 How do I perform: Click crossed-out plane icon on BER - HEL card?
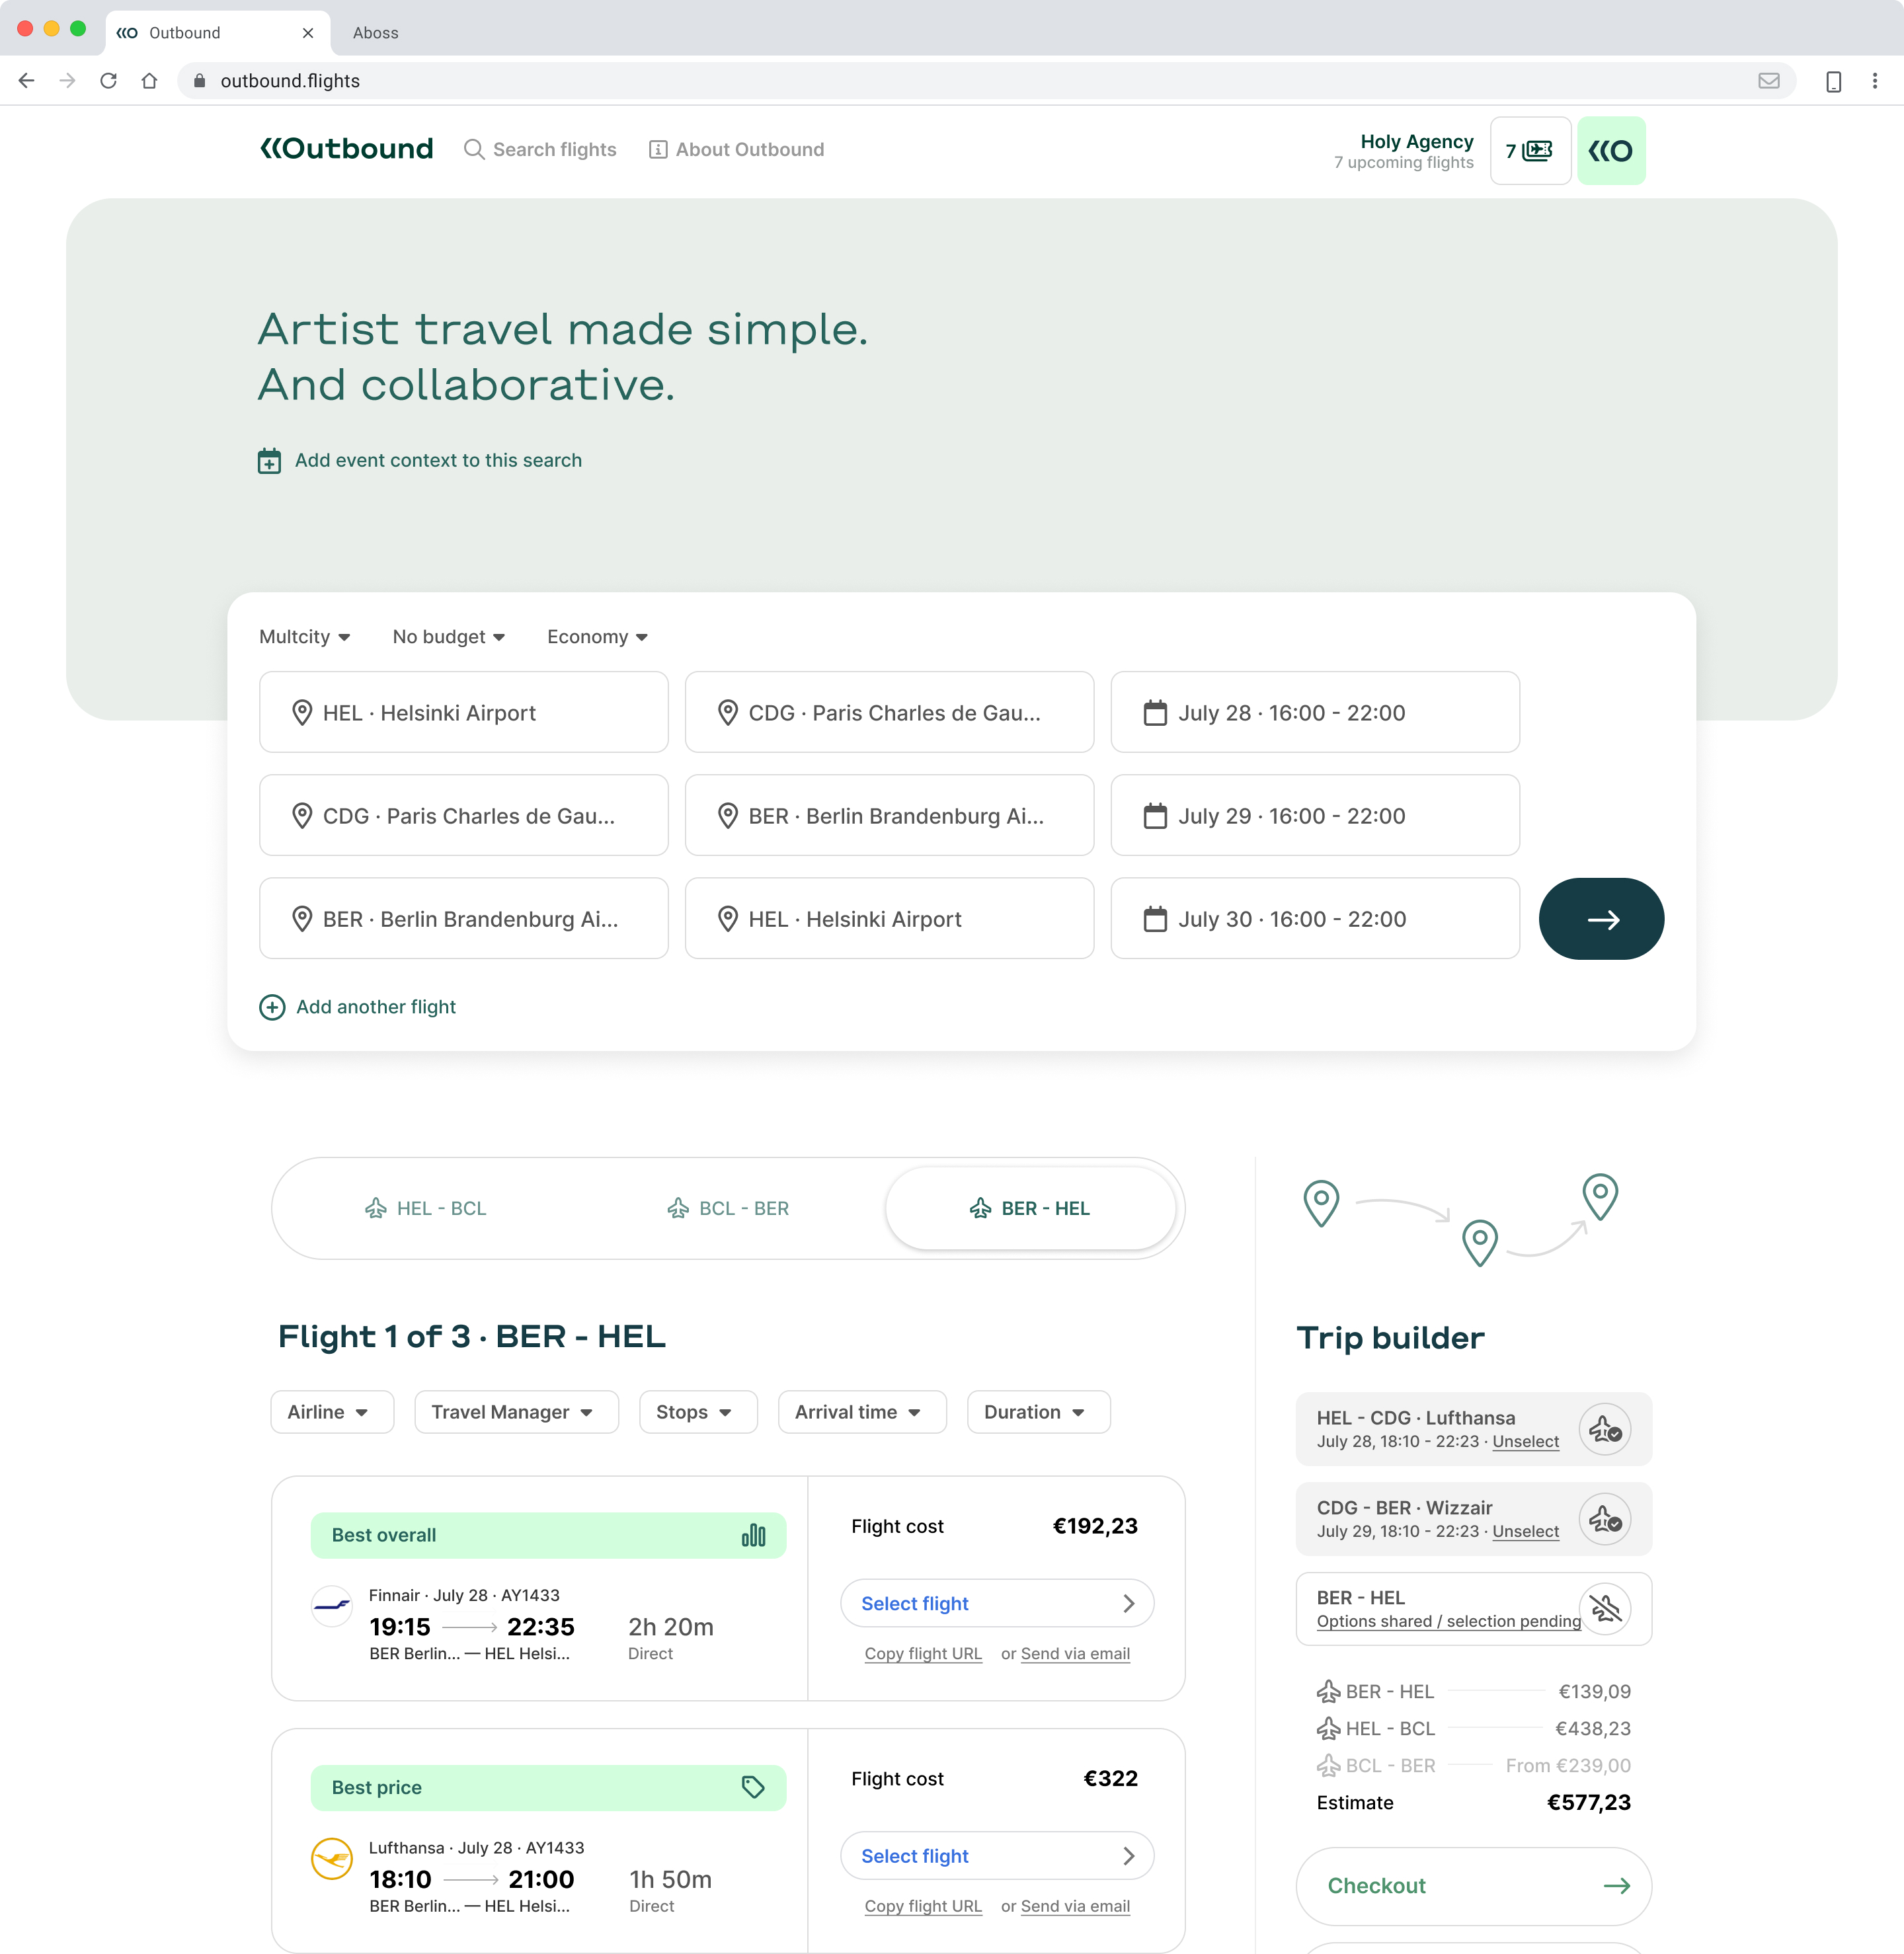pos(1605,1608)
